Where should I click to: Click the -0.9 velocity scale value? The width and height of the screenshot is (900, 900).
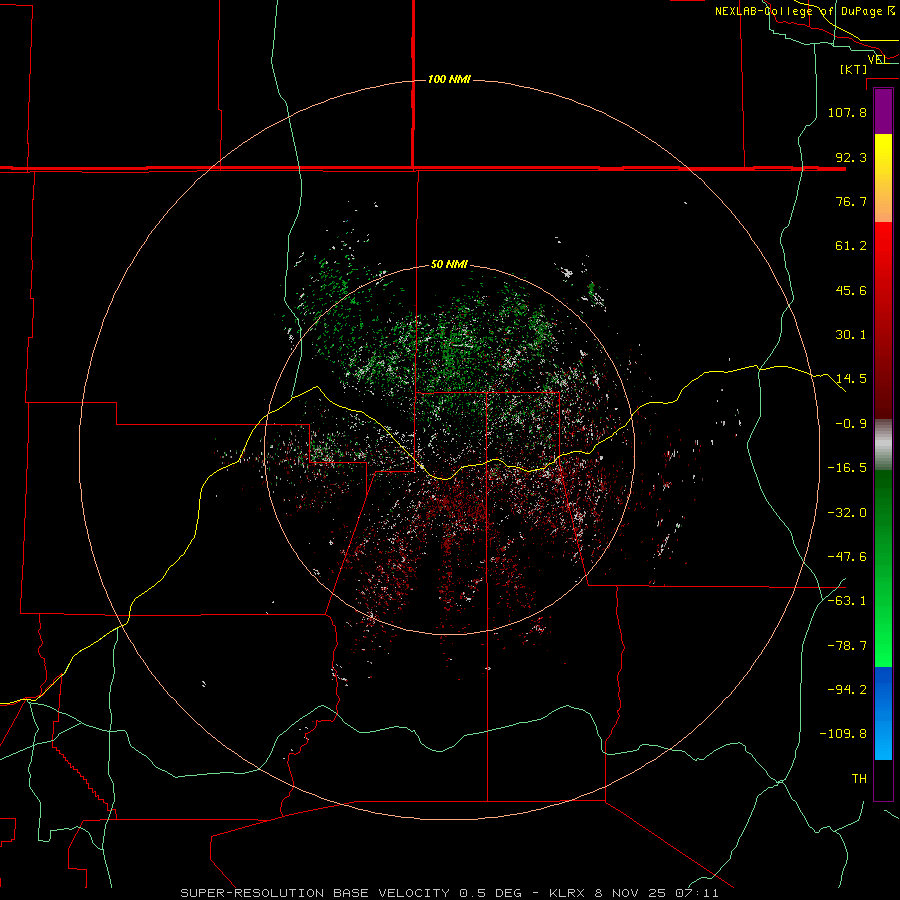851,424
